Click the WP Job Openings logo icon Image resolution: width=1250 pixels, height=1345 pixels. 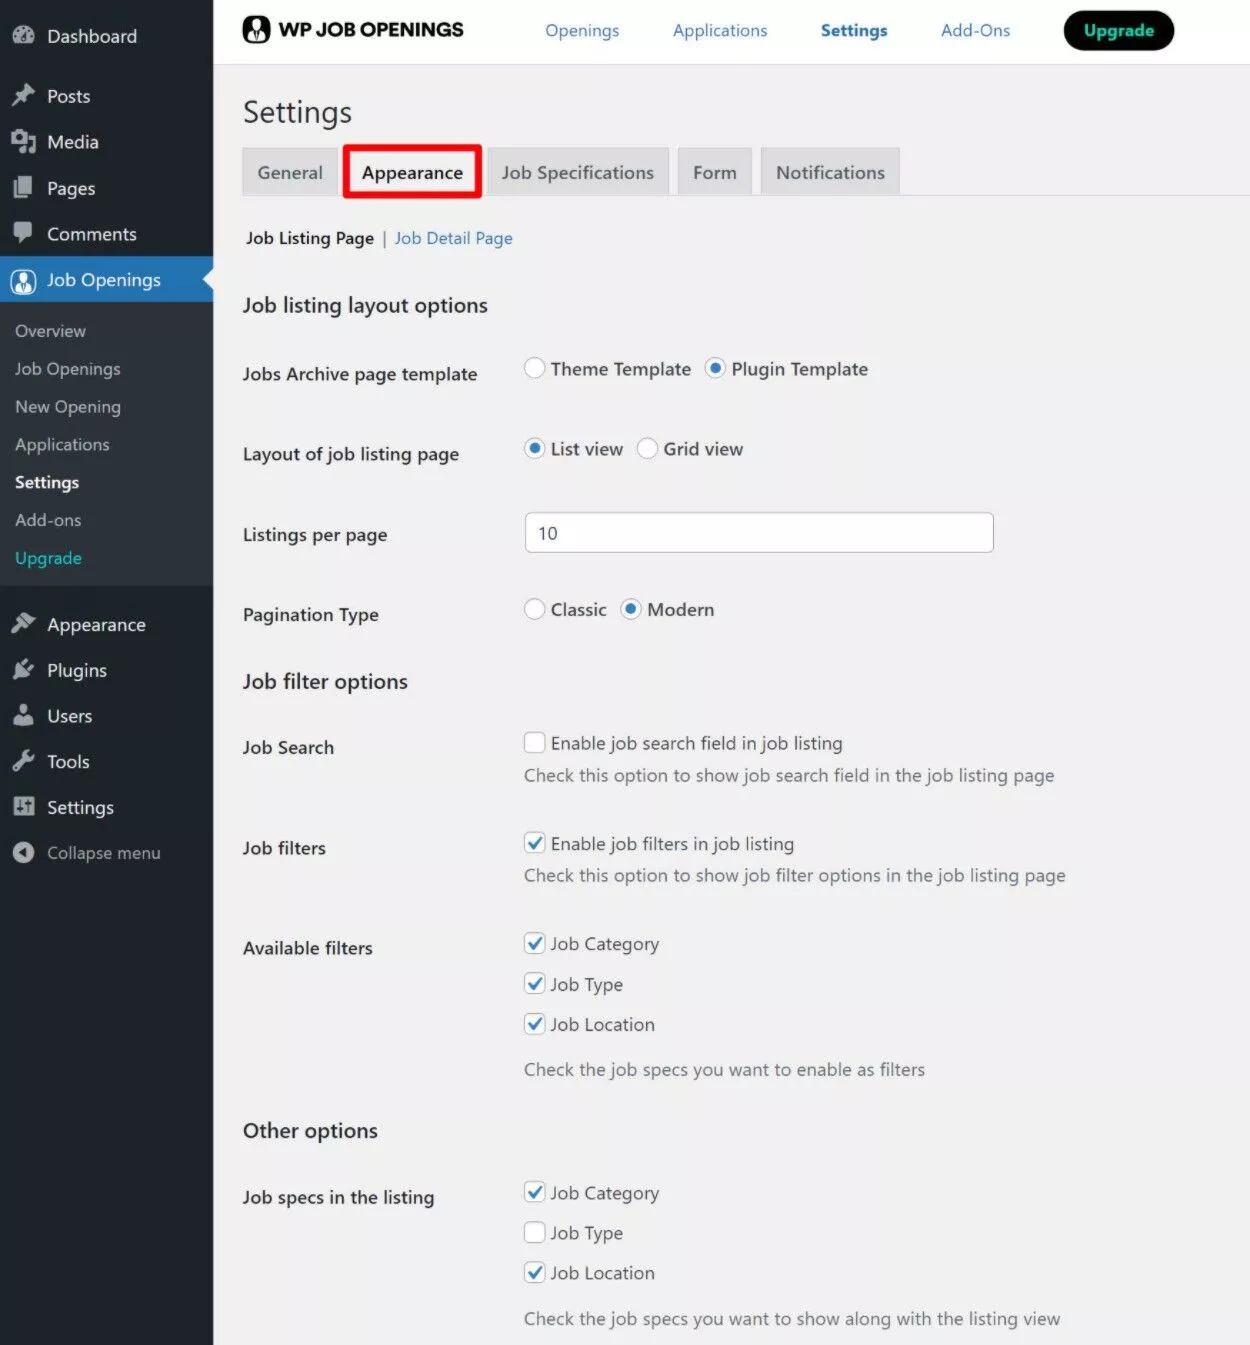(257, 29)
